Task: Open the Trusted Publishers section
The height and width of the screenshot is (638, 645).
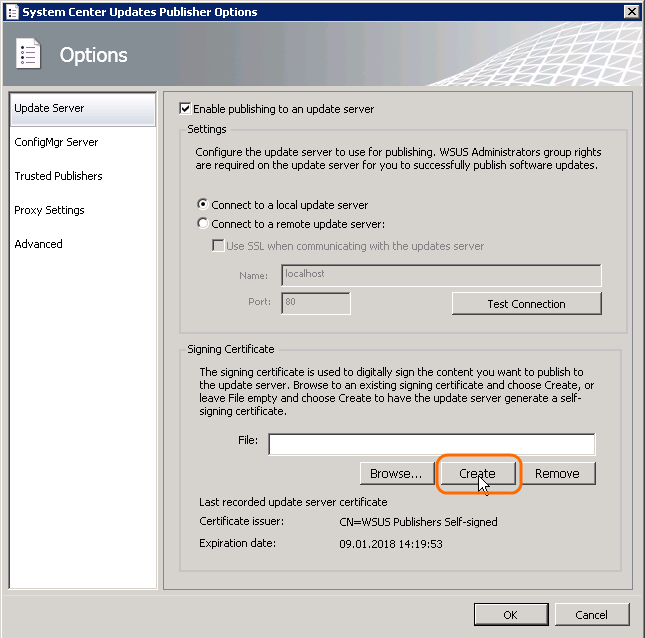Action: coord(58,176)
